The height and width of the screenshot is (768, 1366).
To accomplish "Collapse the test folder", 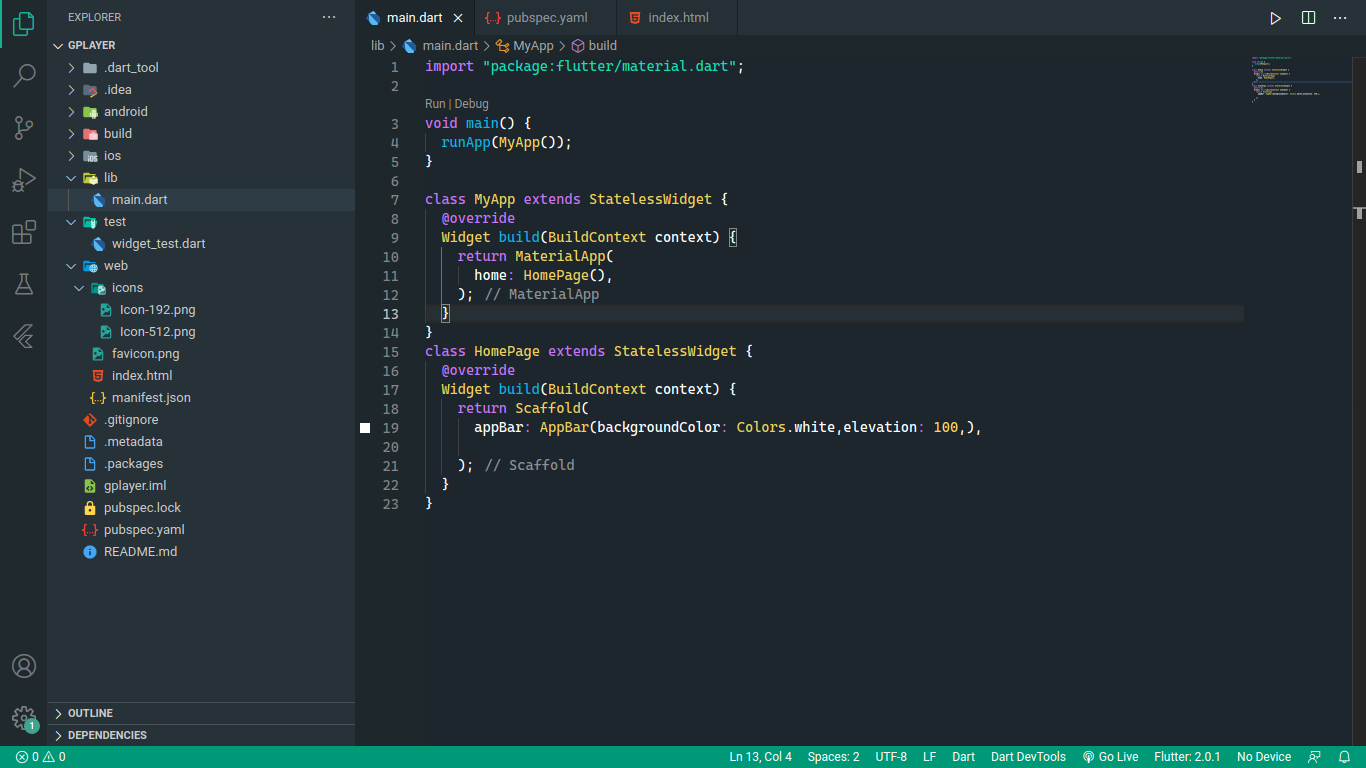I will [x=201, y=222].
